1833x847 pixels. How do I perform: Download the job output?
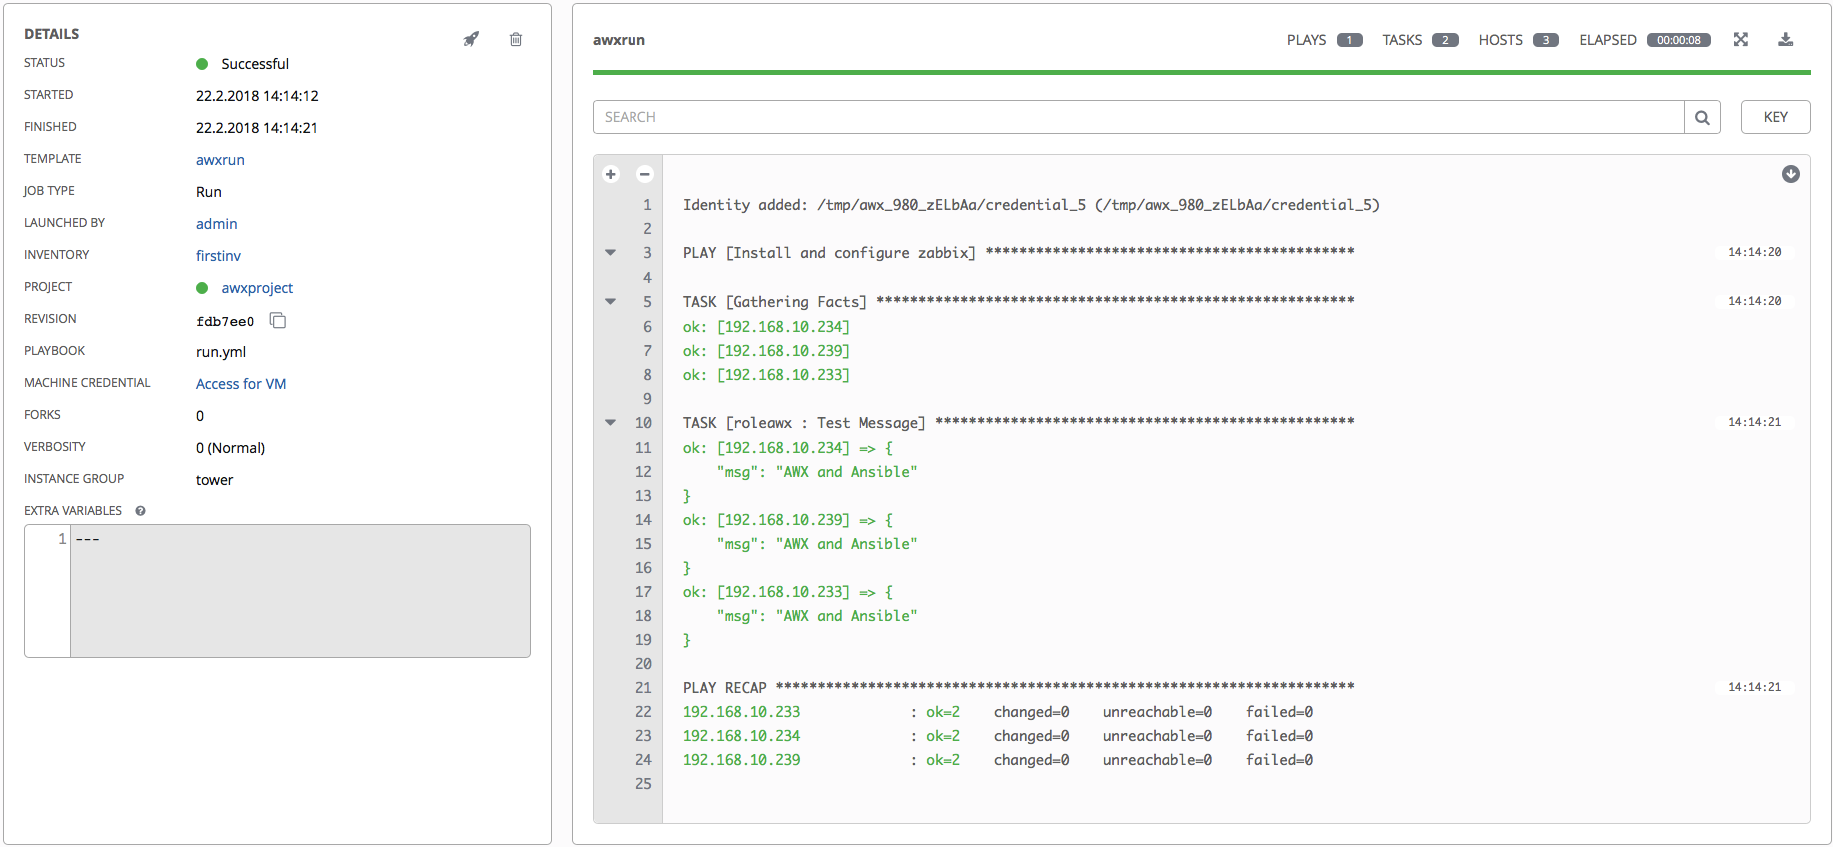pyautogui.click(x=1786, y=39)
